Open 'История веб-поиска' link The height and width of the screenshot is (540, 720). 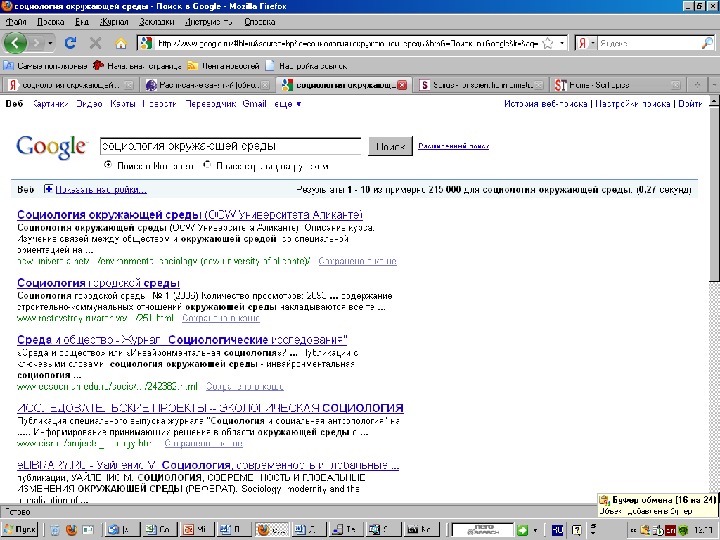tap(546, 104)
